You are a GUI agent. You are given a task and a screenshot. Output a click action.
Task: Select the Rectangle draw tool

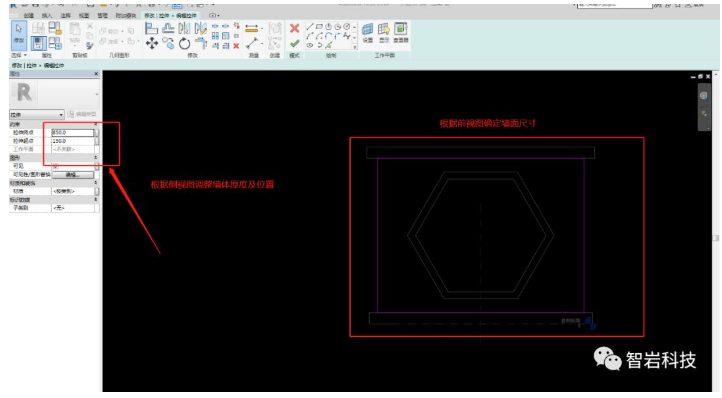coord(319,27)
